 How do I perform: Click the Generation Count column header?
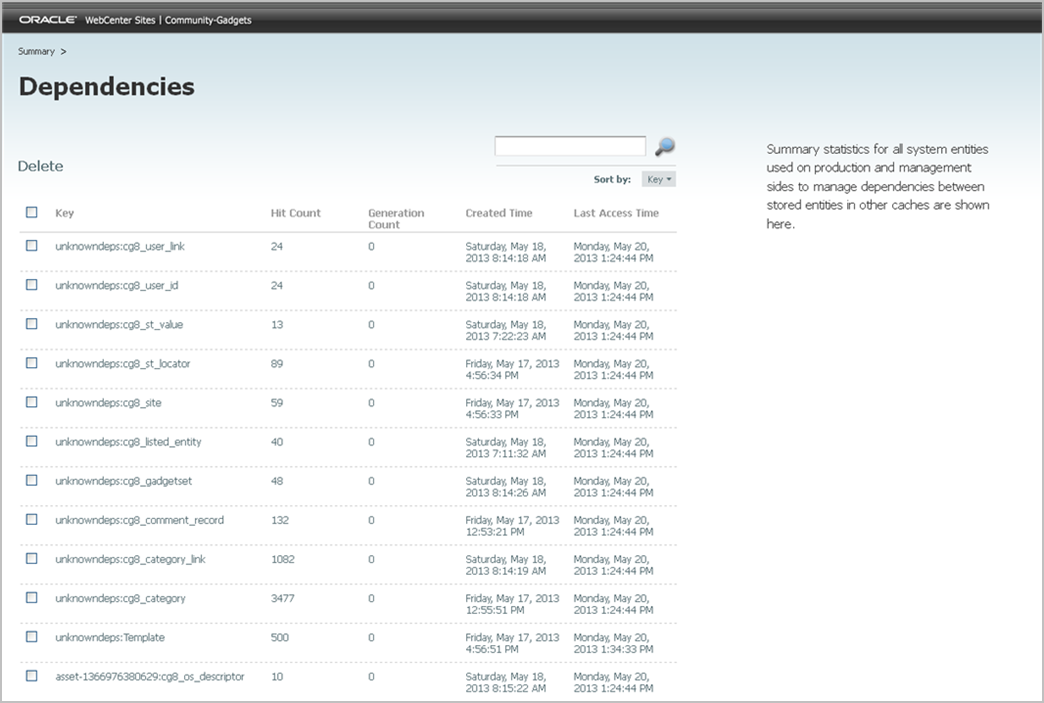pos(396,218)
